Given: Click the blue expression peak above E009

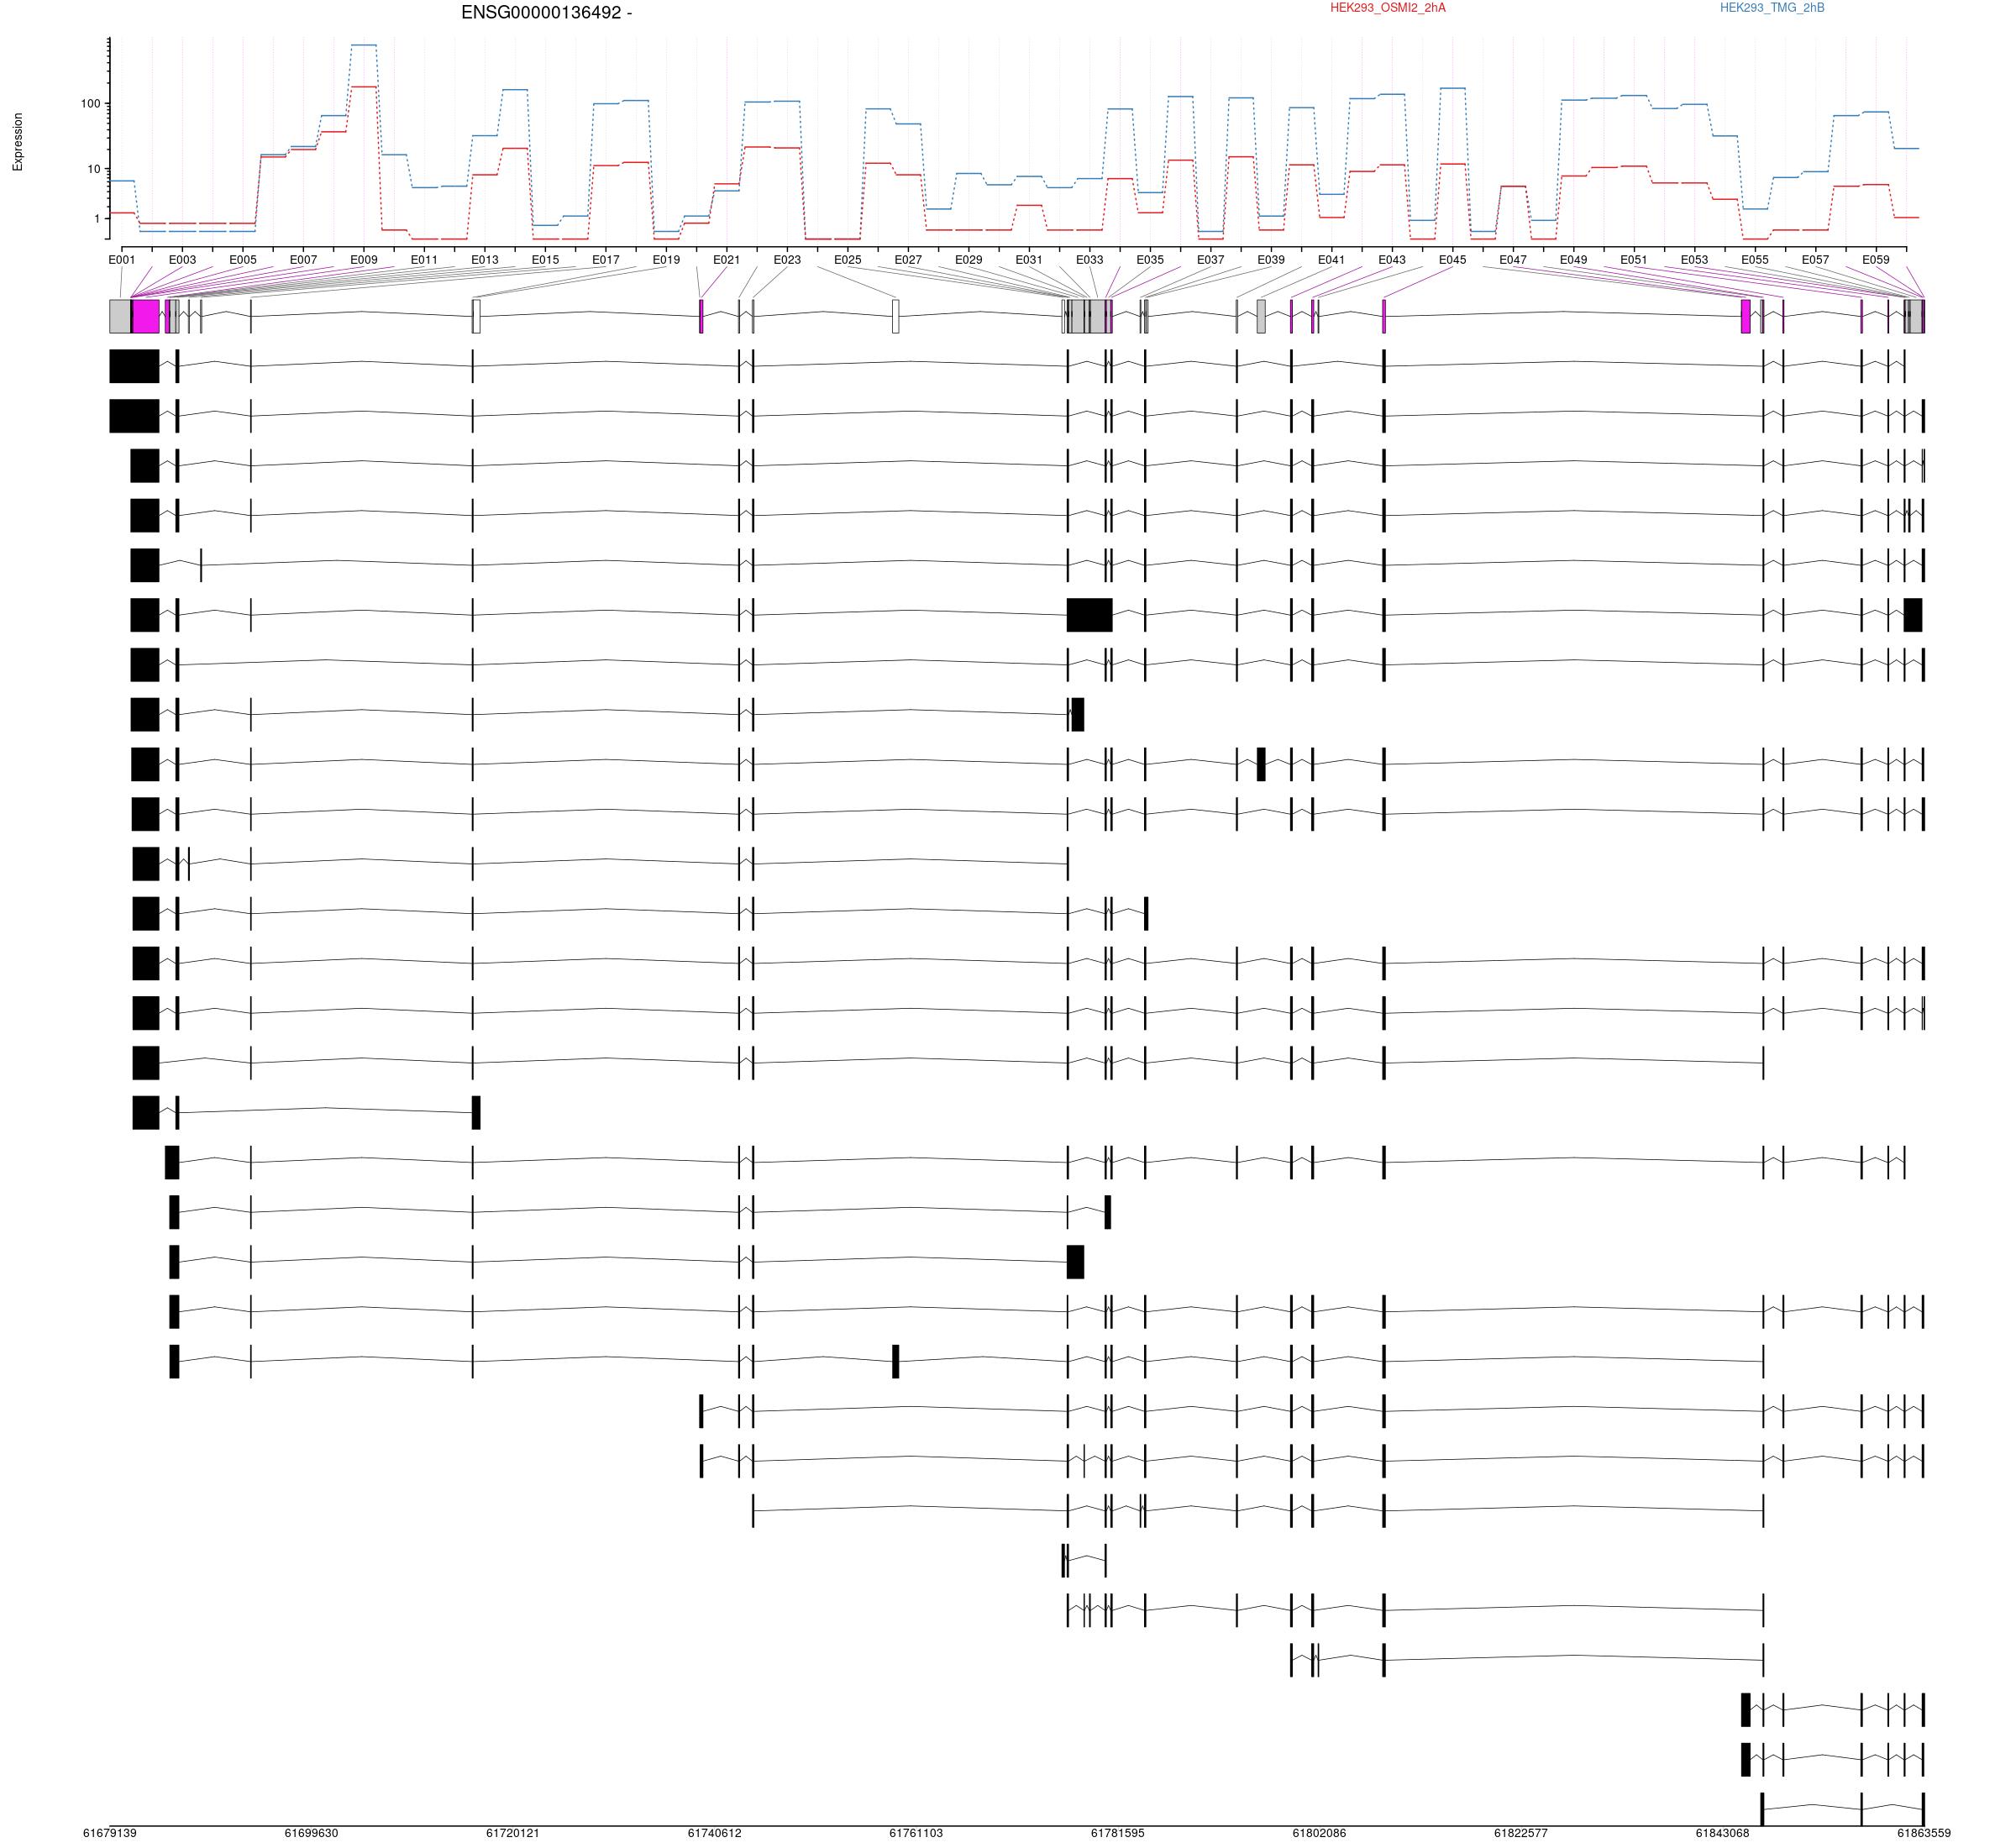Looking at the screenshot, I should point(364,45).
